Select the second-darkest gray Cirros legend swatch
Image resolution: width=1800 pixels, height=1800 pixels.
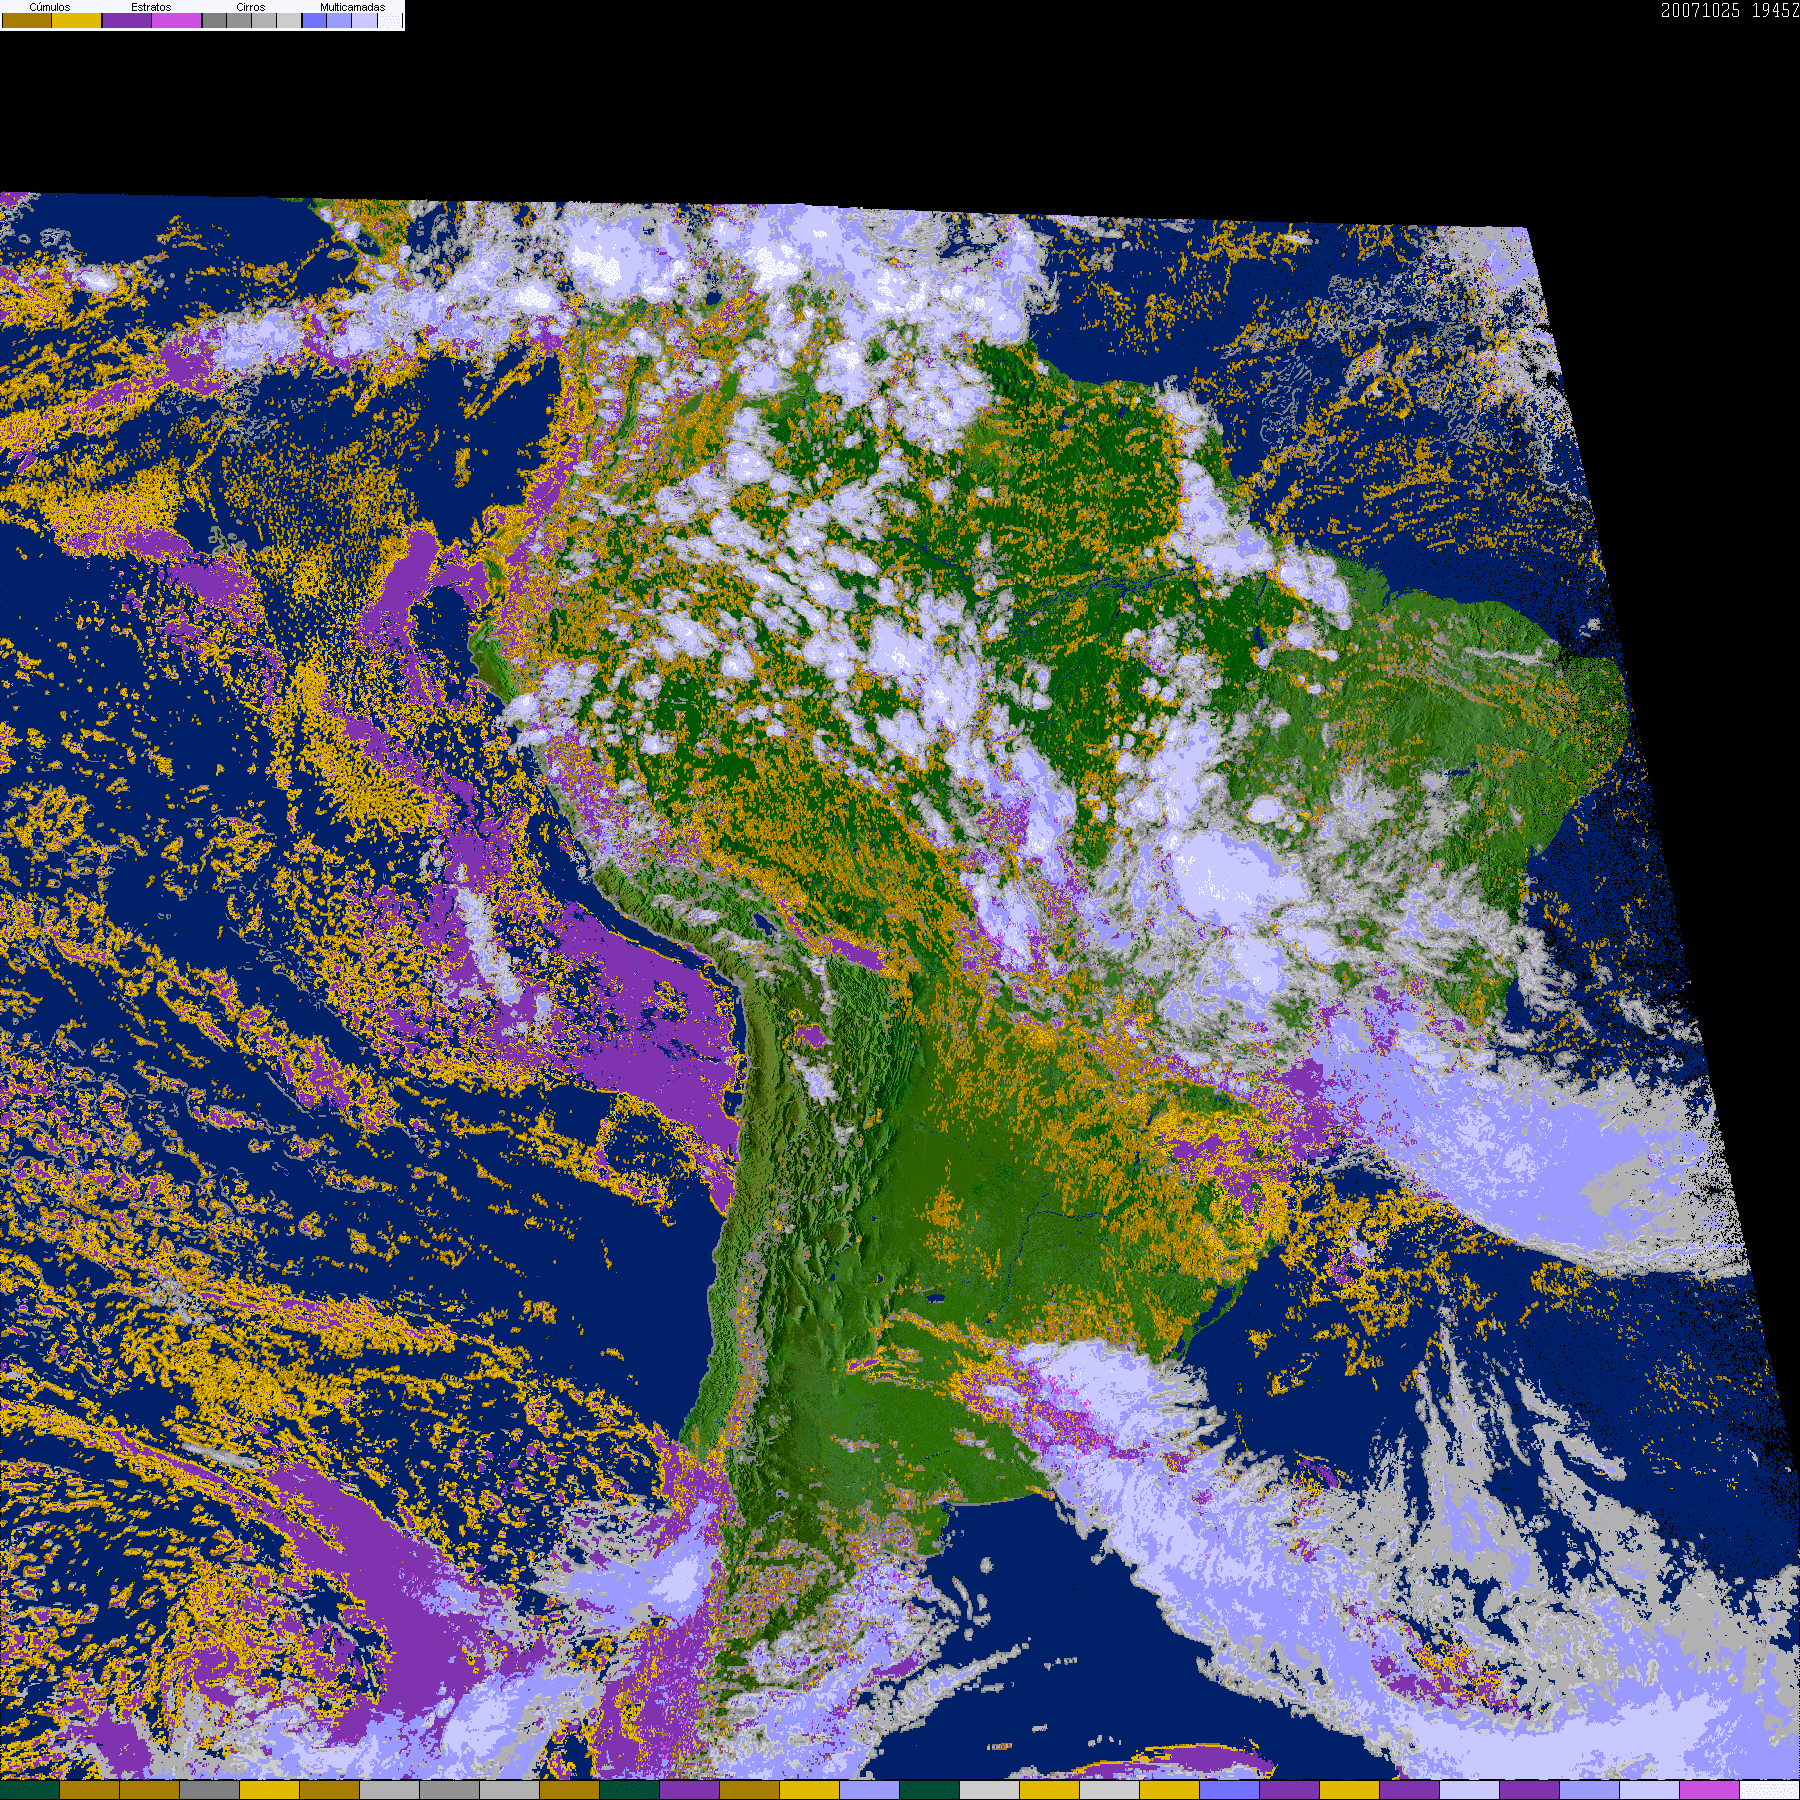pyautogui.click(x=239, y=20)
